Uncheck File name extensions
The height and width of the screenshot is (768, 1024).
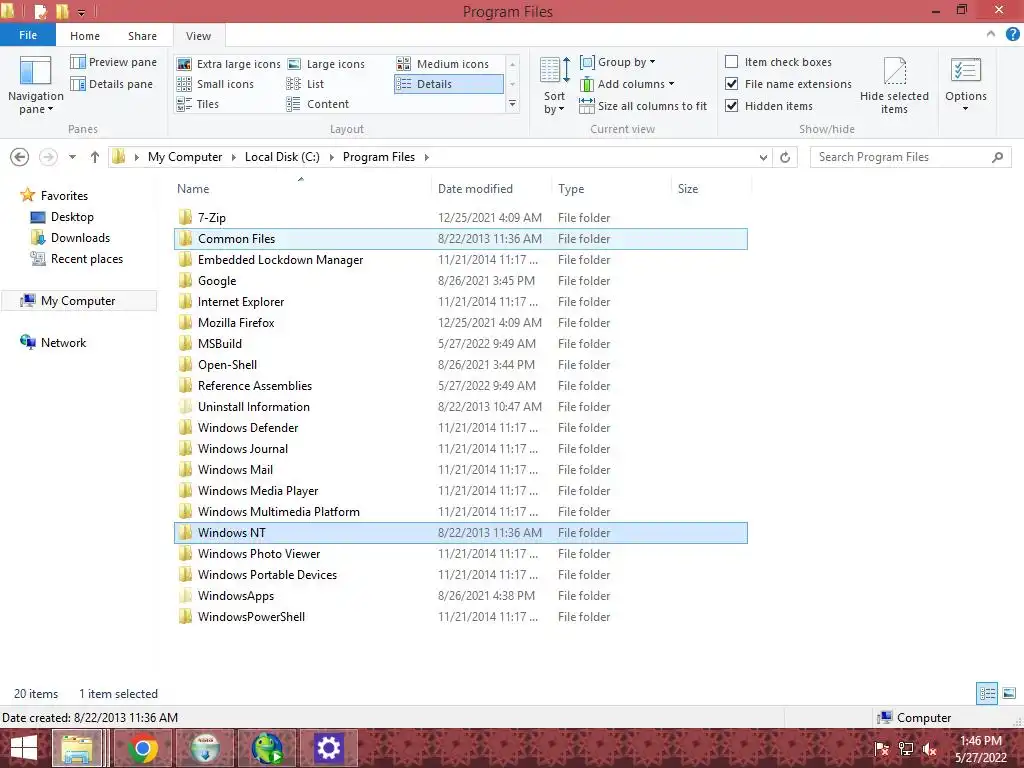click(731, 84)
